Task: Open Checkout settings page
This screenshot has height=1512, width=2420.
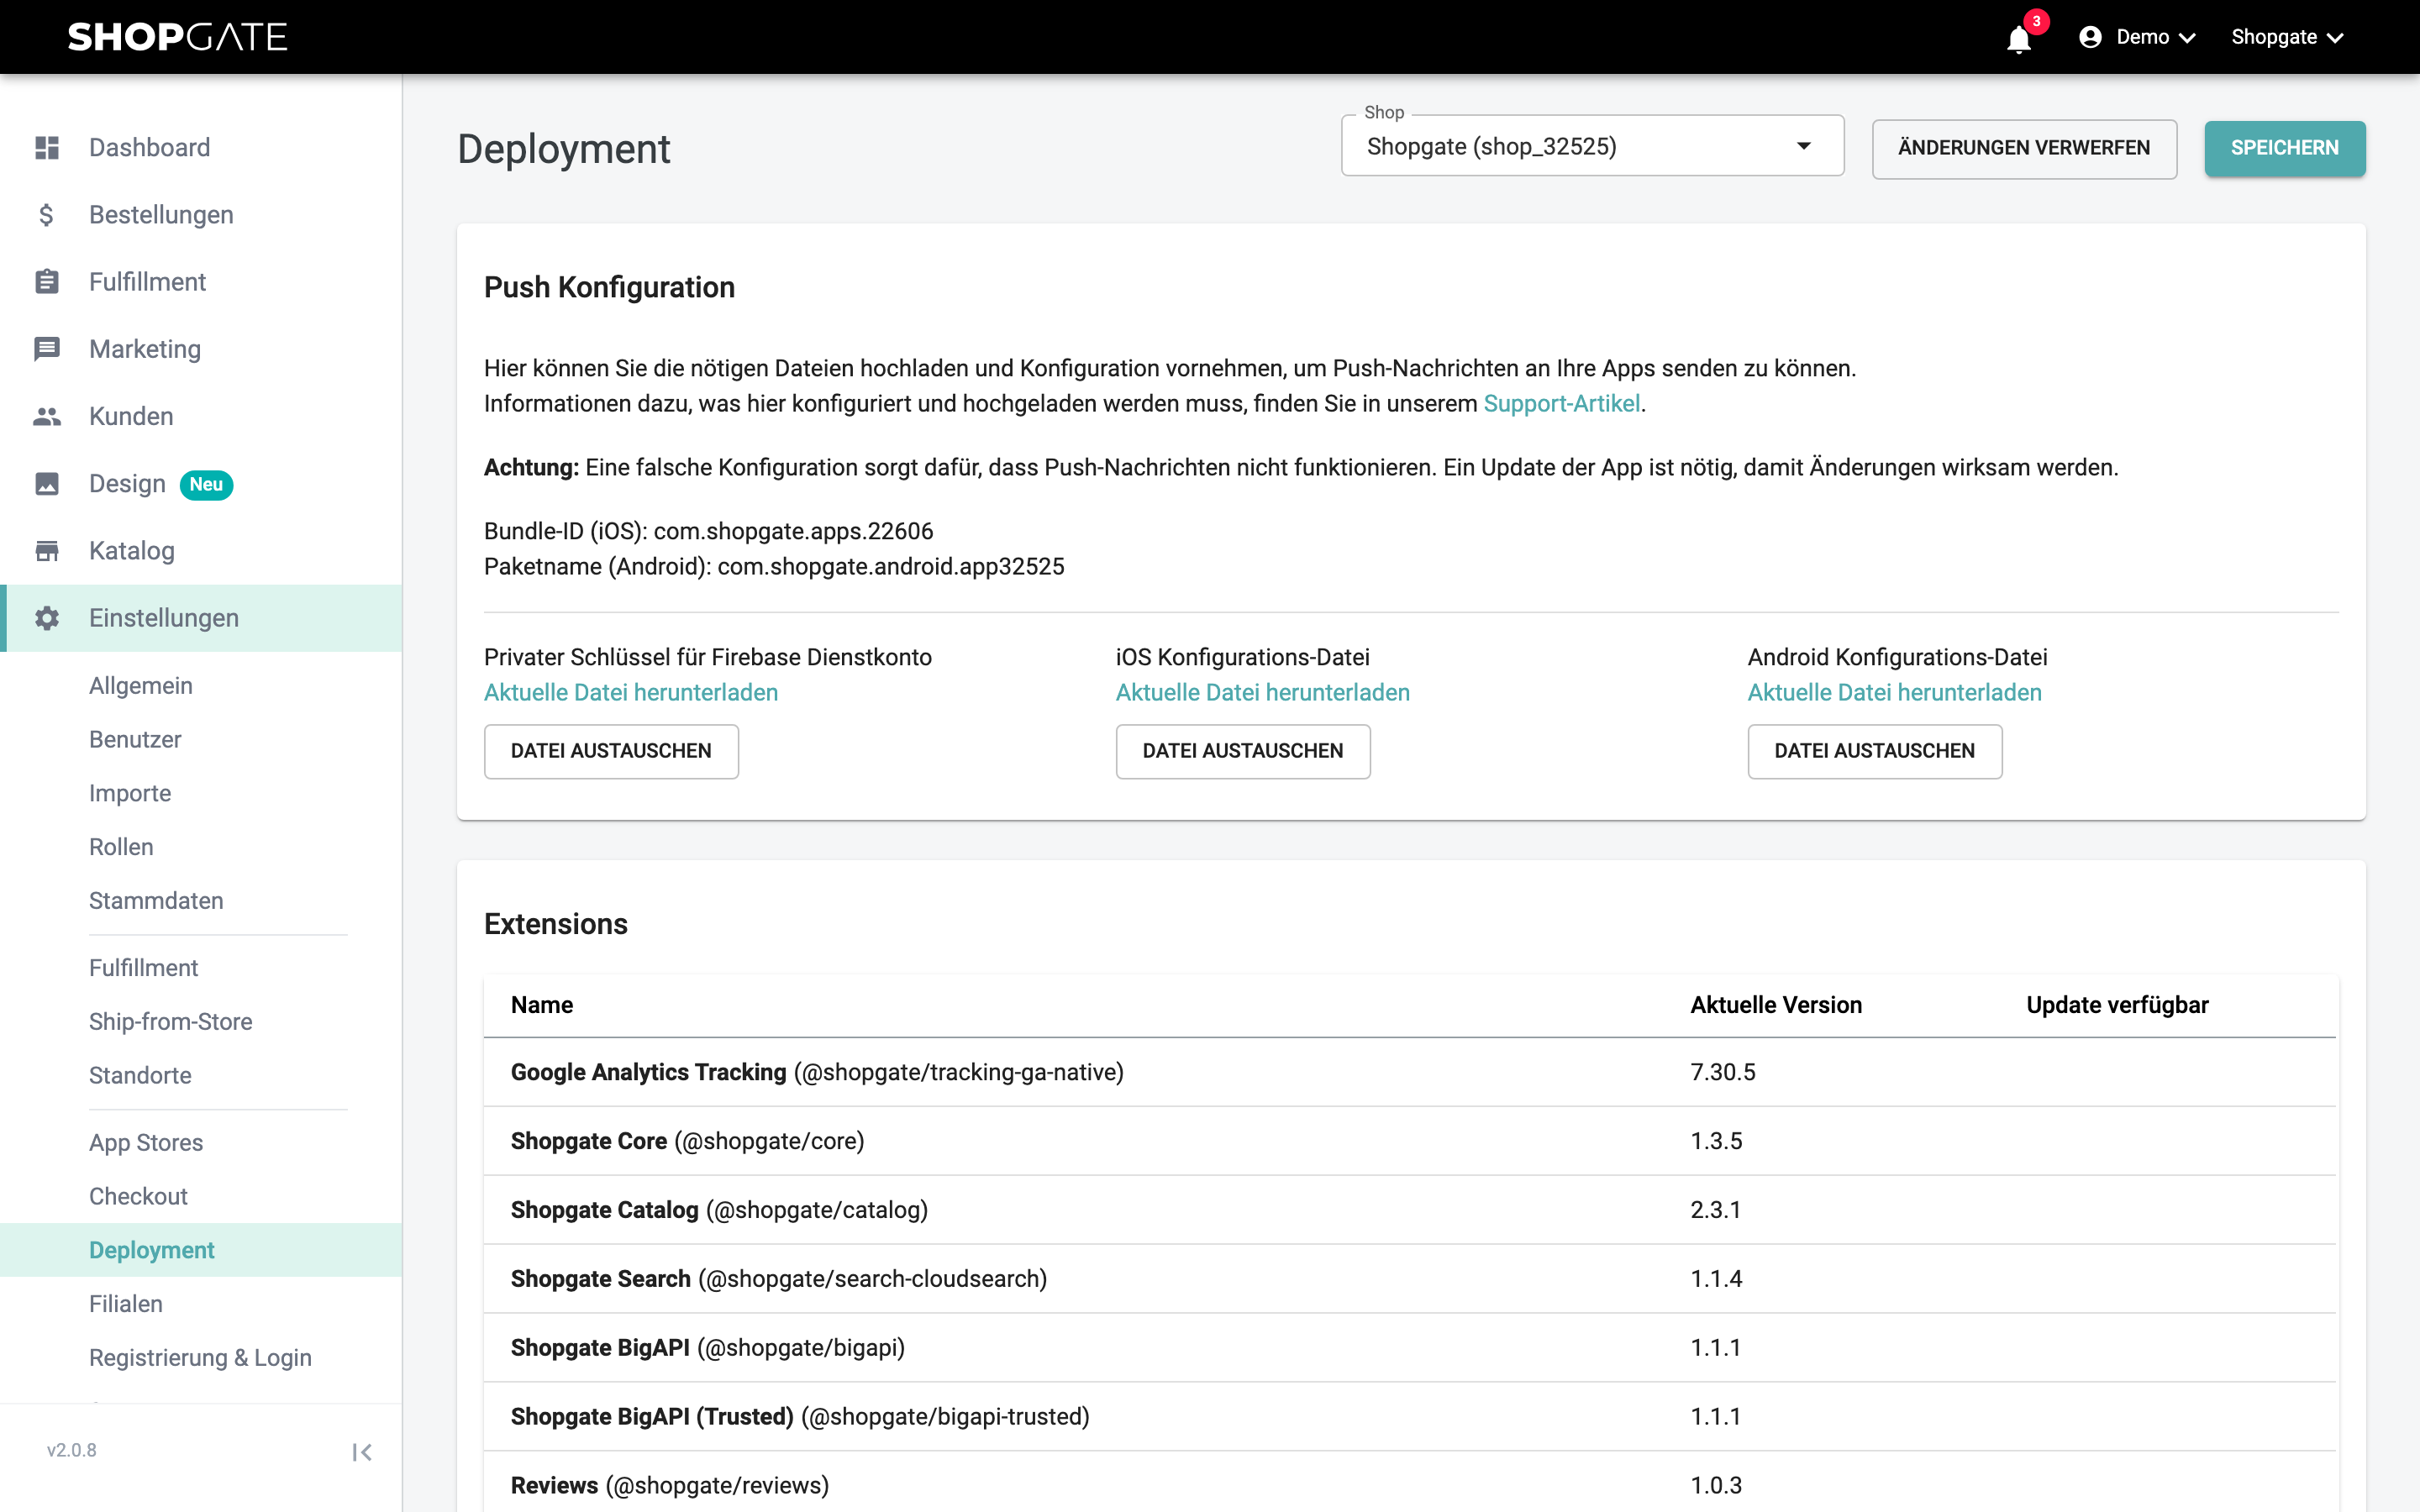Action: click(x=138, y=1197)
